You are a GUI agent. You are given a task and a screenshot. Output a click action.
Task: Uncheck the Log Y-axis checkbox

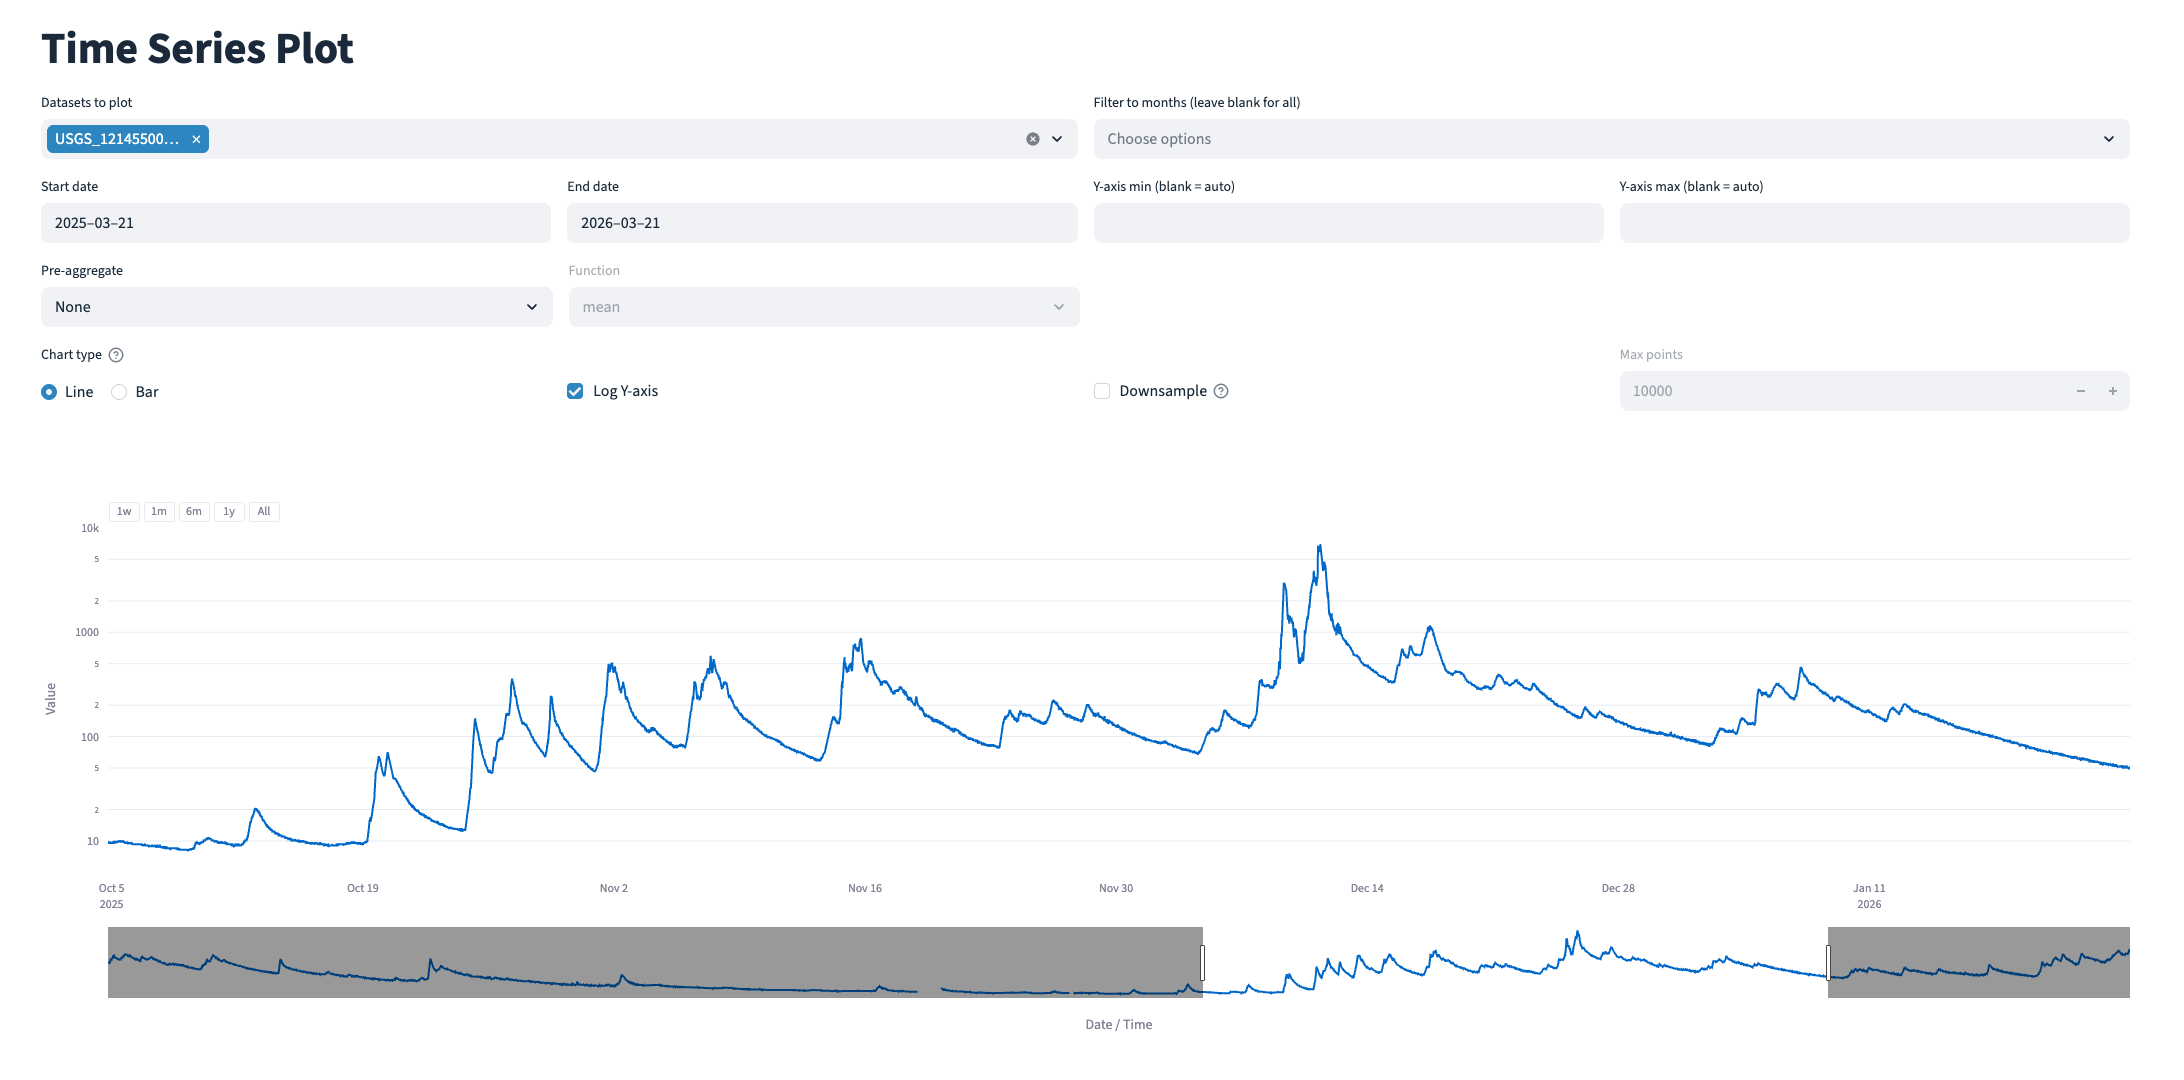575,391
